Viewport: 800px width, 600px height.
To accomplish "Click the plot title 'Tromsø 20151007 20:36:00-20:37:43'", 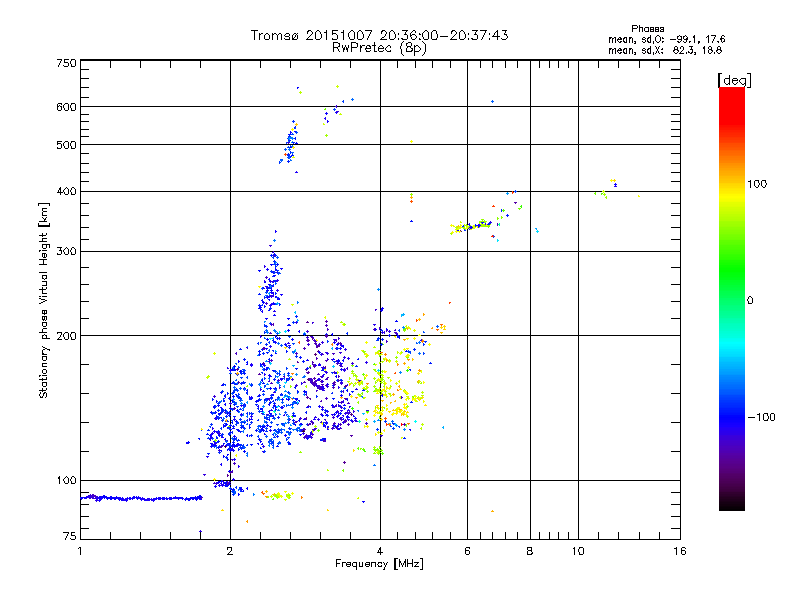I will 379,35.
